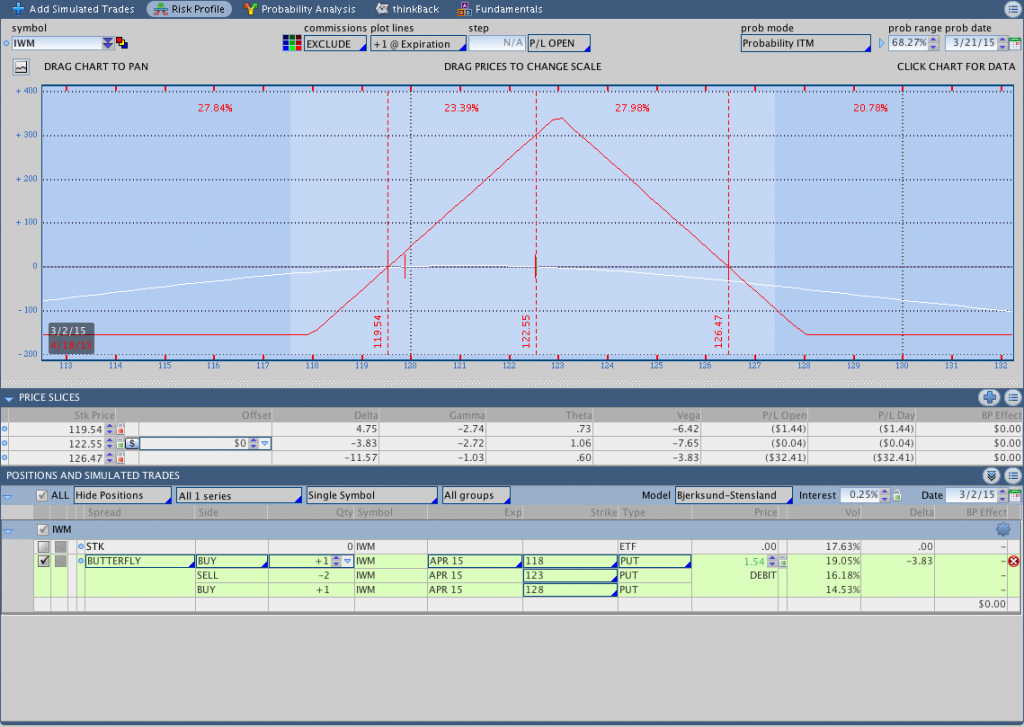Click the 119.54 breakeven price marker

[377, 331]
